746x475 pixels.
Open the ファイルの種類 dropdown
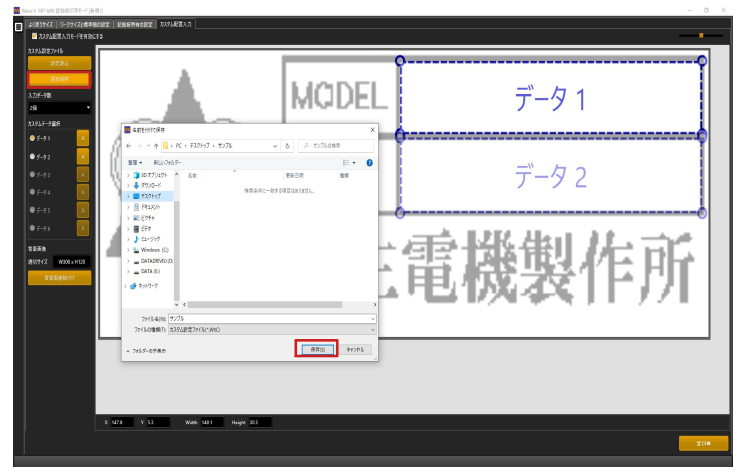(x=272, y=329)
